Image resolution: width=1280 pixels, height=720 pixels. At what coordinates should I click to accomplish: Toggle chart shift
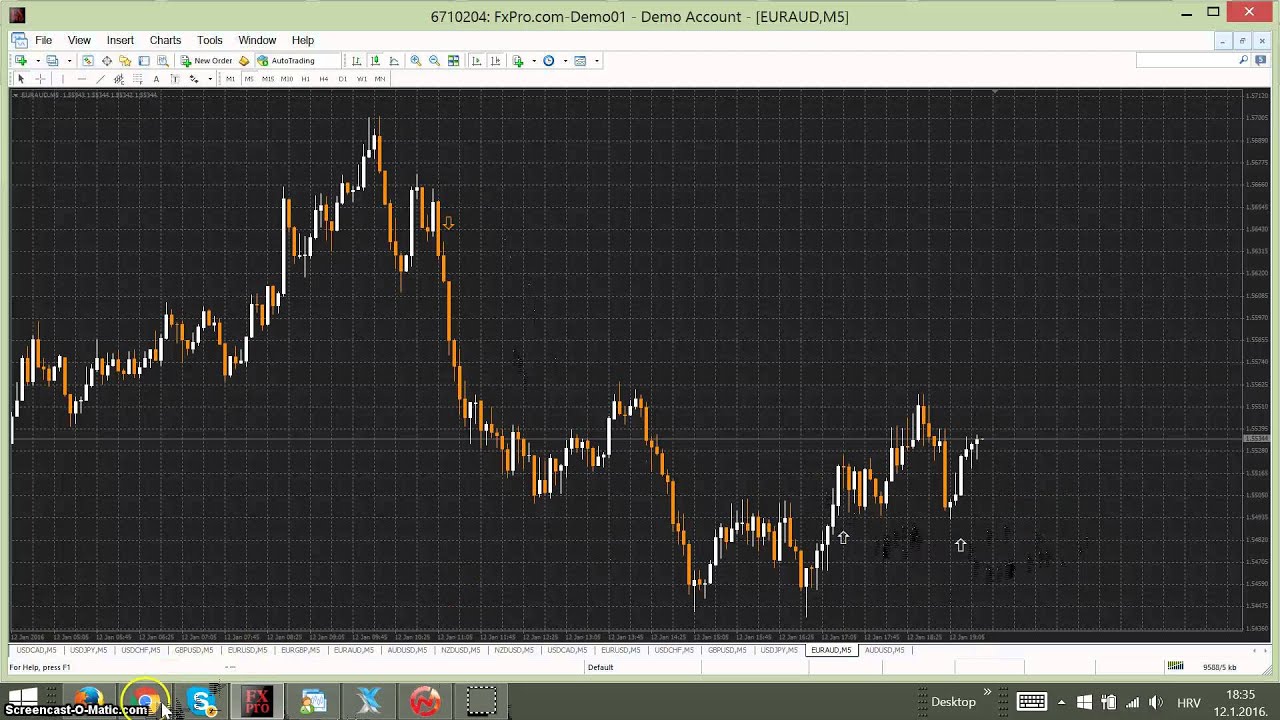(495, 61)
